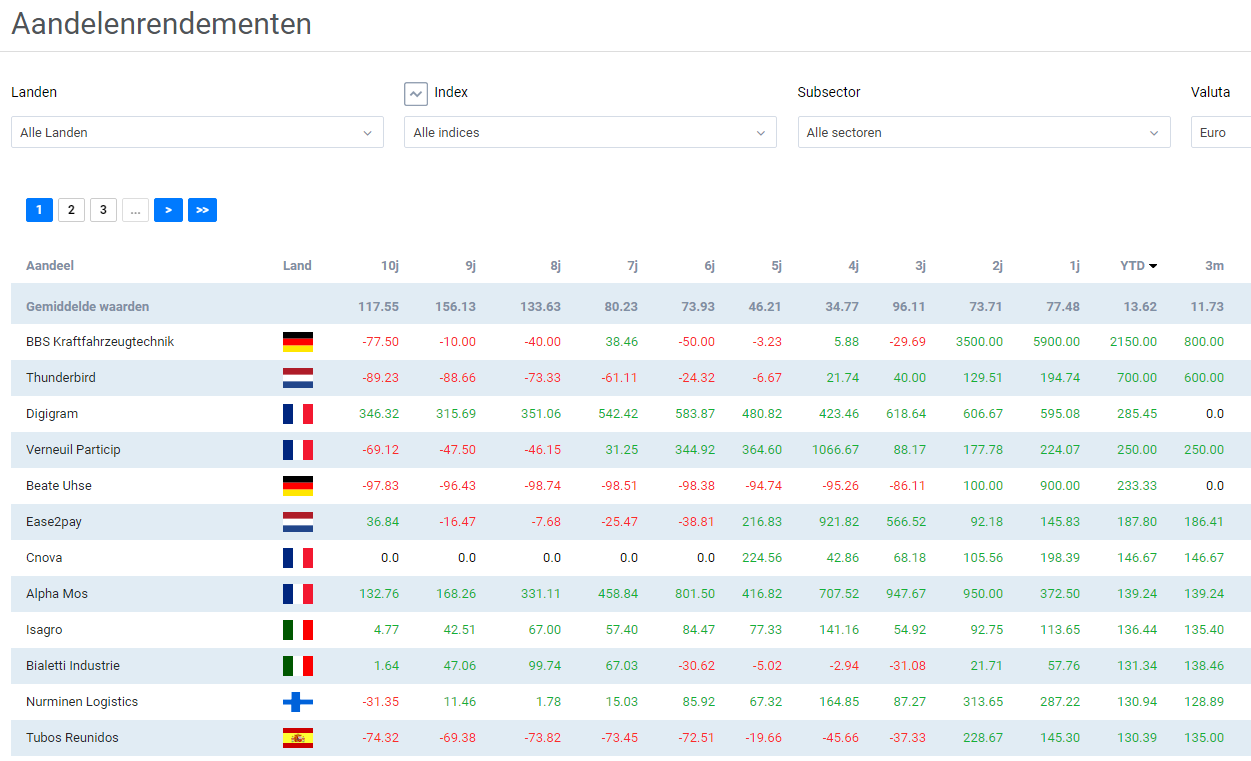The width and height of the screenshot is (1251, 761).
Task: Open Cnova stock
Action: (x=45, y=558)
